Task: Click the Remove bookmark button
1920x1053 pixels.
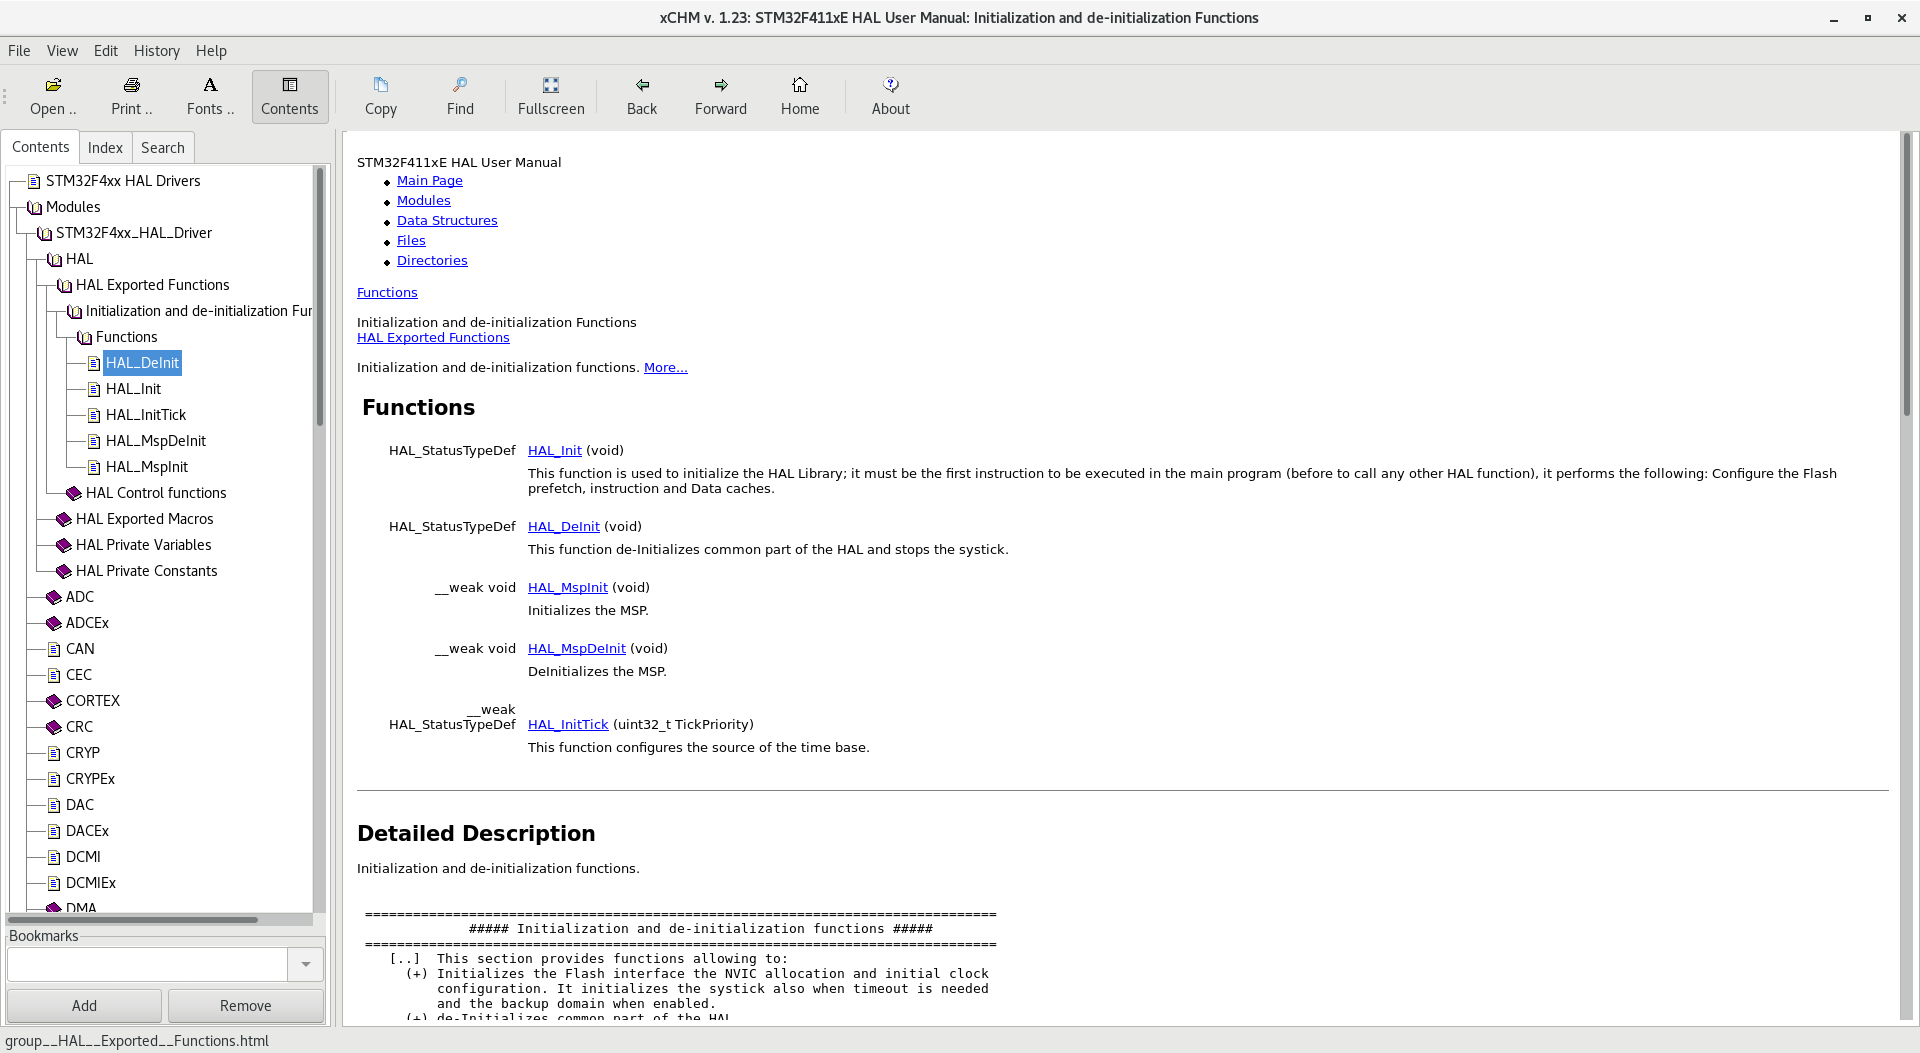Action: point(246,1006)
